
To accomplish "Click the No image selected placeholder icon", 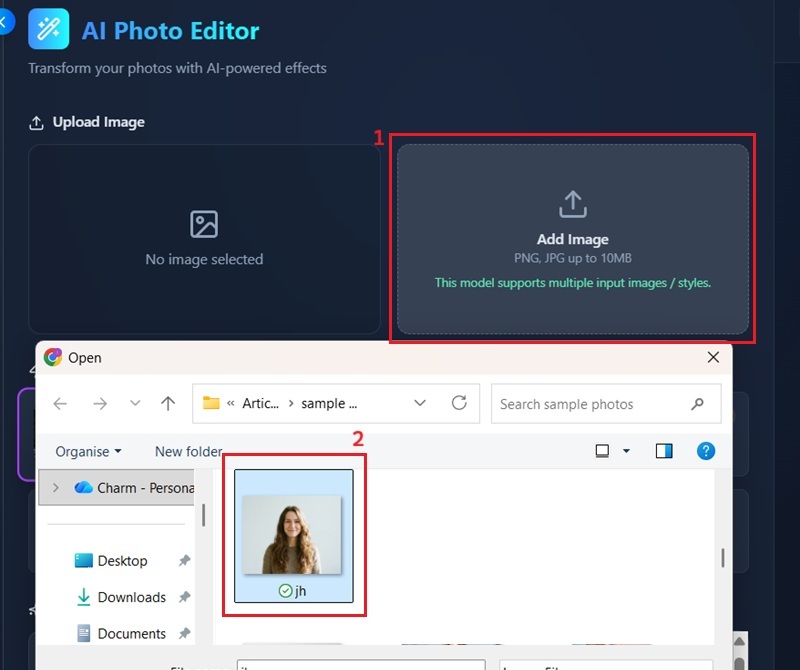I will pos(204,224).
